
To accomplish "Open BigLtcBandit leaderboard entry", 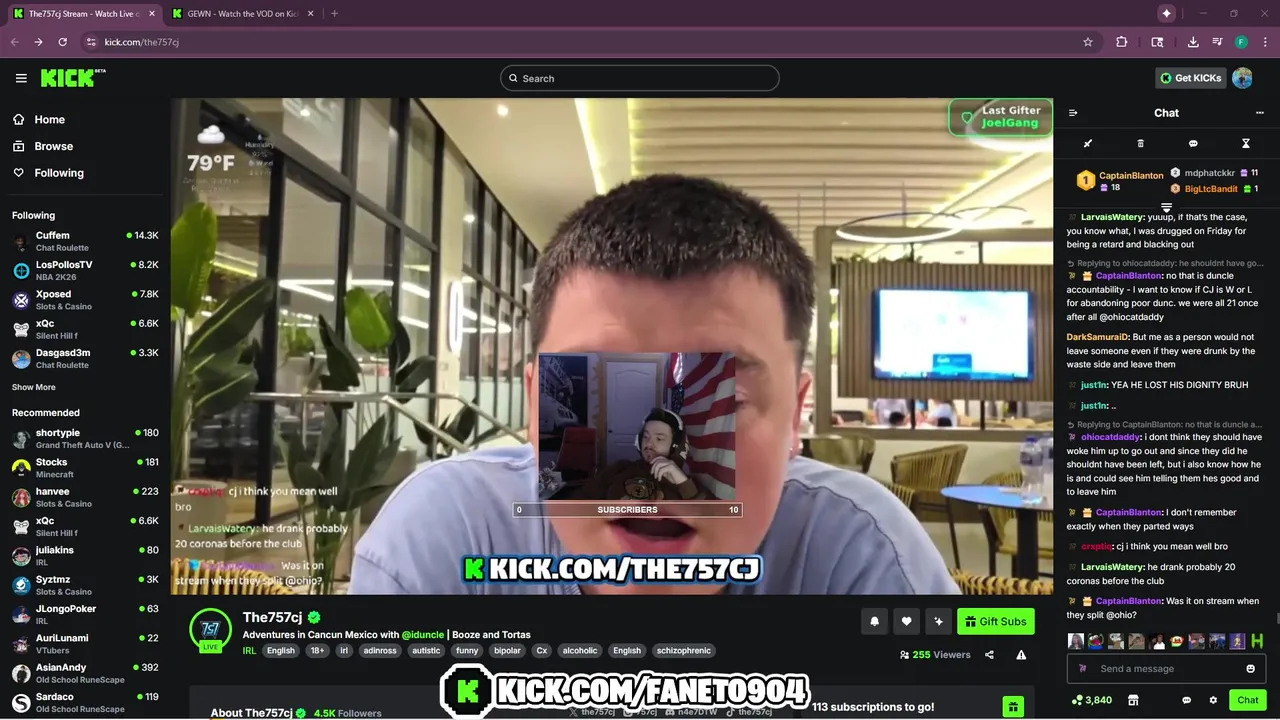I will 1213,188.
